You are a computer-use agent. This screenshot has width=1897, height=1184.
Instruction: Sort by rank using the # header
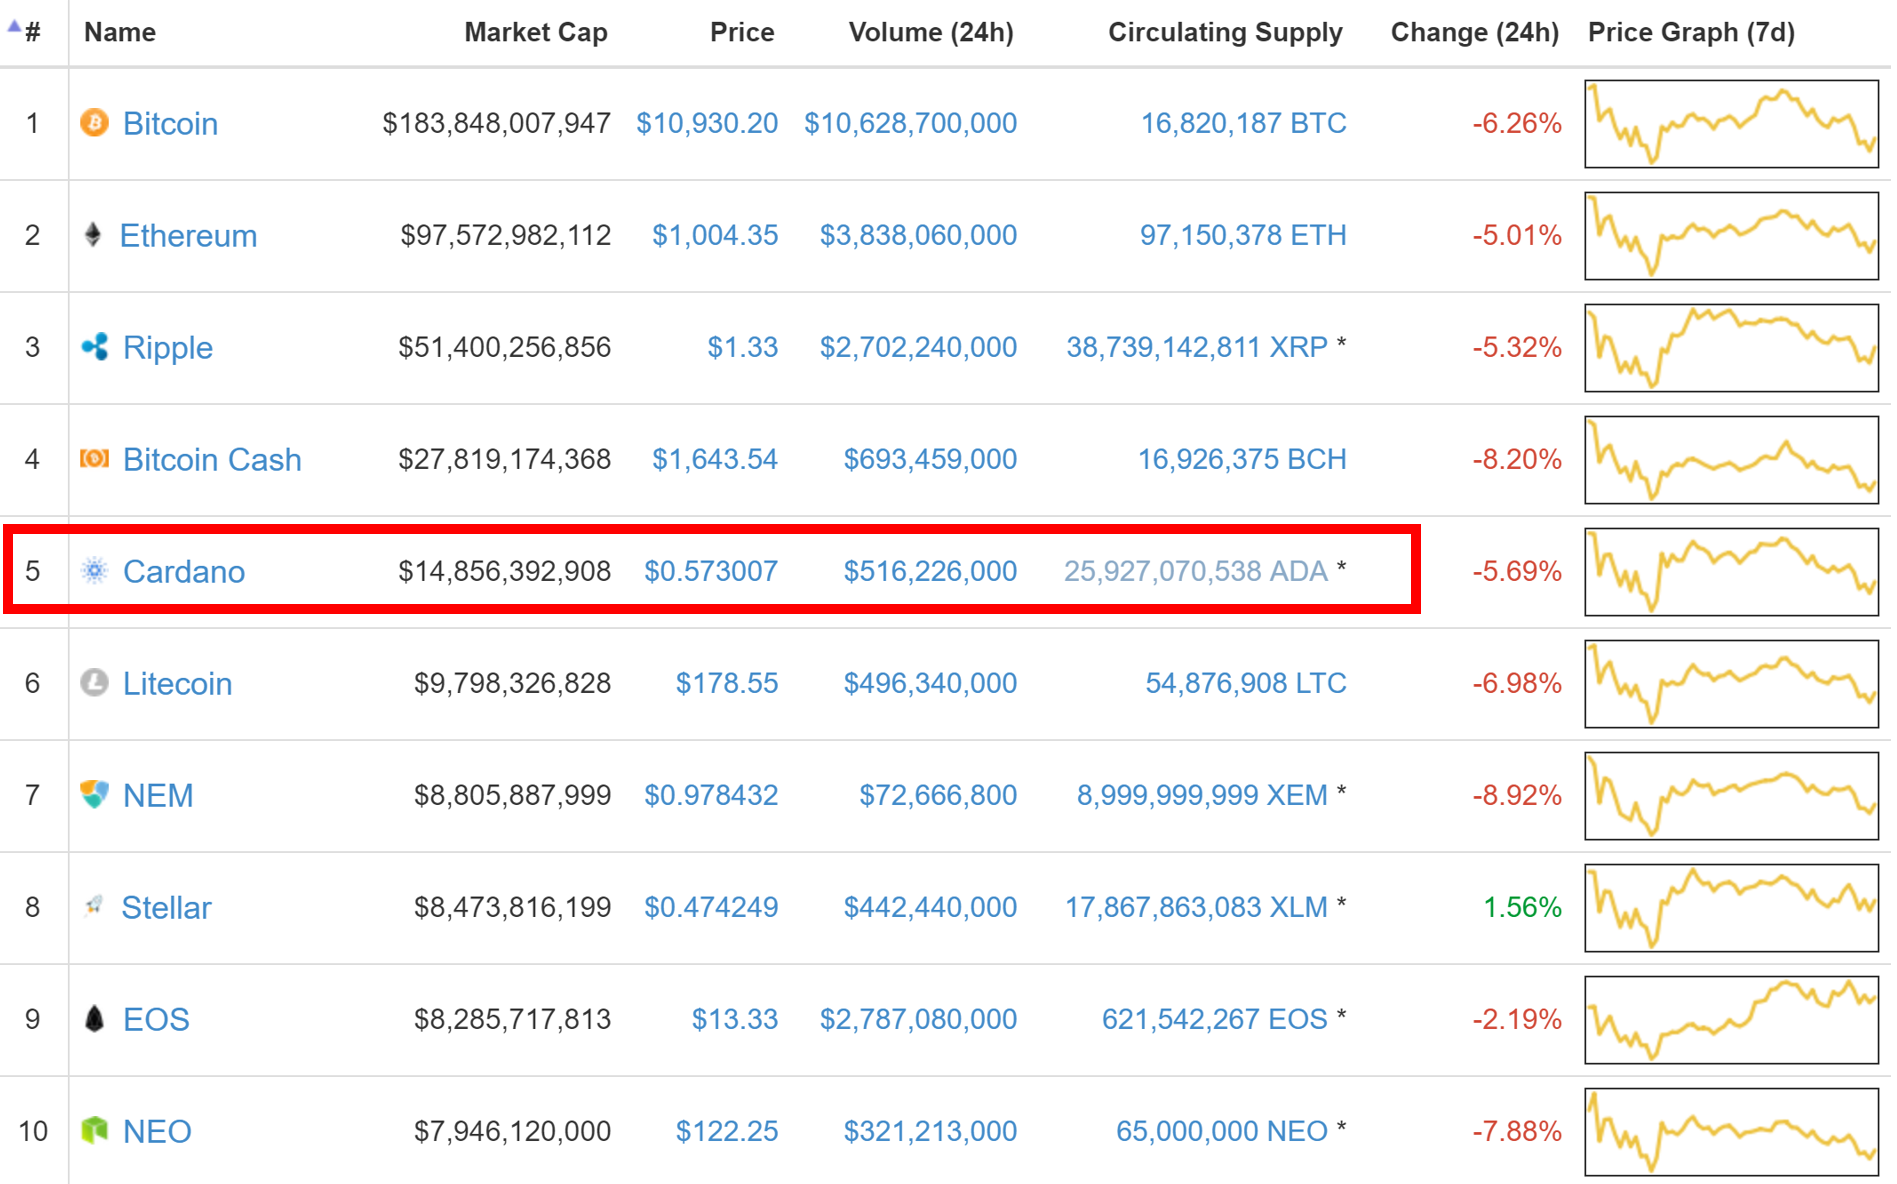(33, 32)
